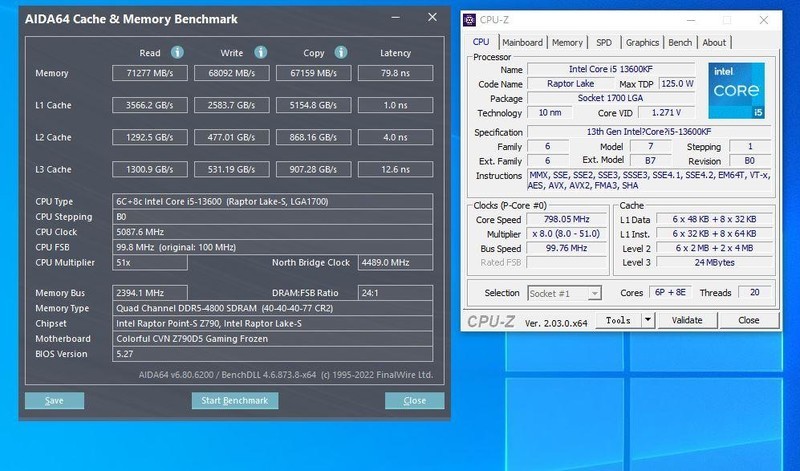Click the Memory Read value 71277 MB/s

coord(149,73)
